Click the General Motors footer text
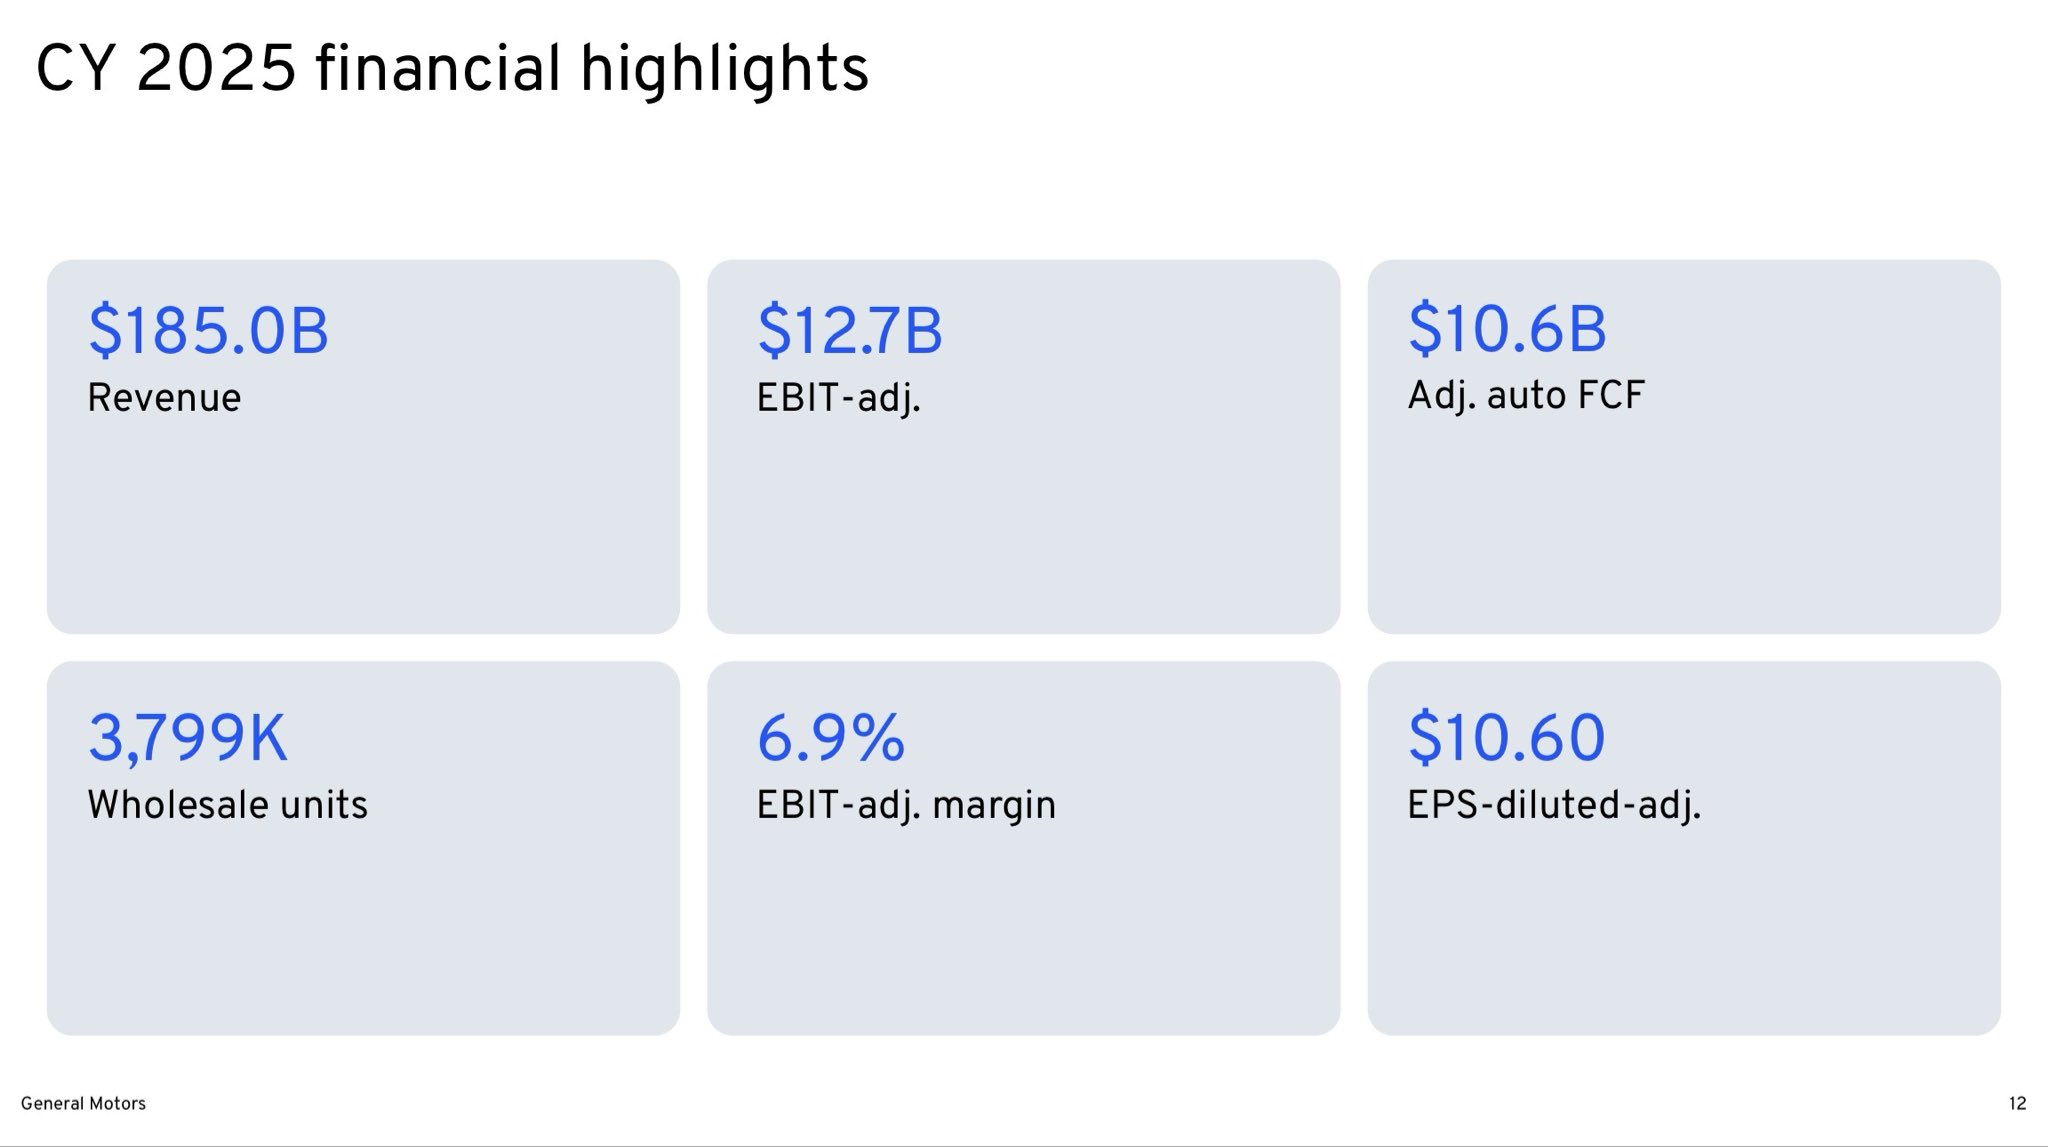 click(83, 1103)
